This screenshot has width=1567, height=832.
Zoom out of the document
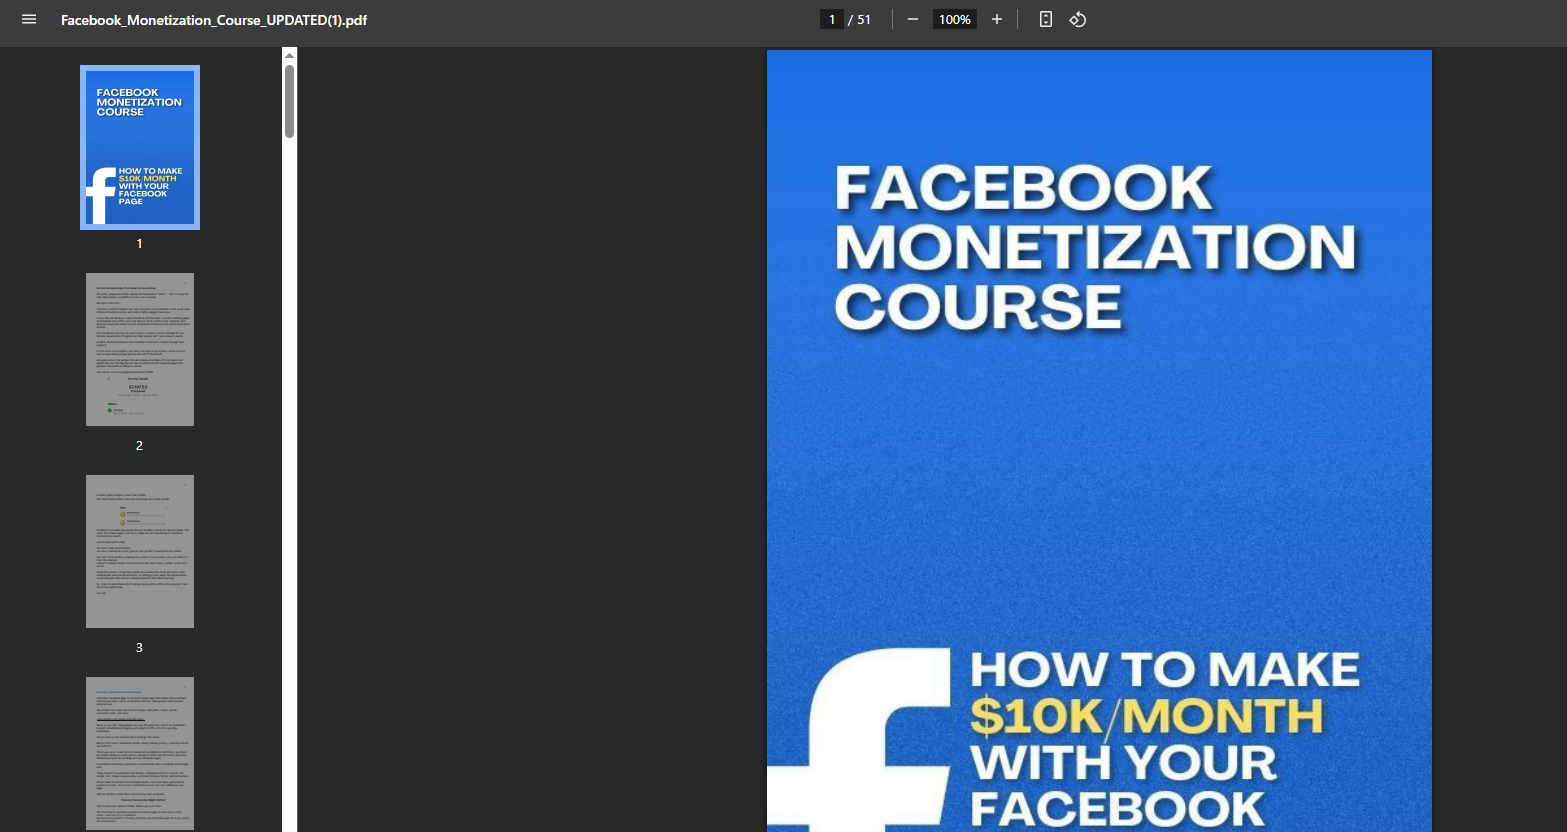(911, 19)
